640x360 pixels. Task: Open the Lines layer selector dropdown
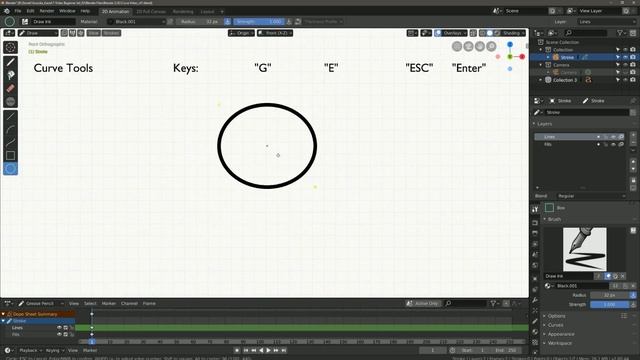pyautogui.click(x=607, y=22)
